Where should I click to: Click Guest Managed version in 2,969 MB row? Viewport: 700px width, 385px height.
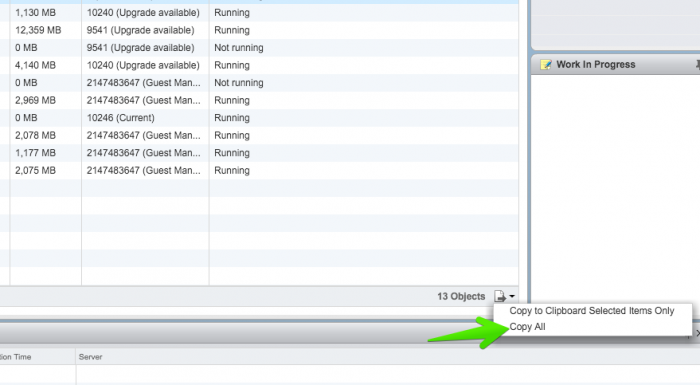(x=144, y=100)
